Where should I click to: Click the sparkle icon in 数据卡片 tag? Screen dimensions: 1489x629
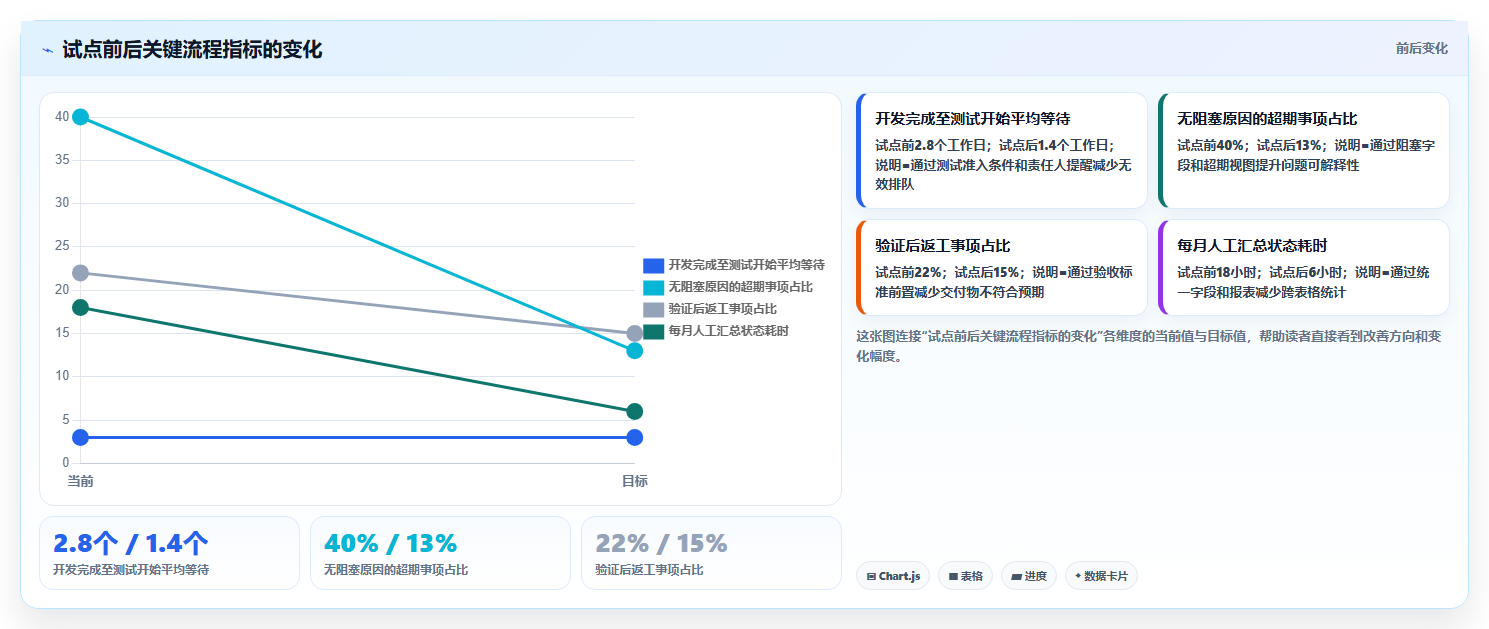(1078, 576)
